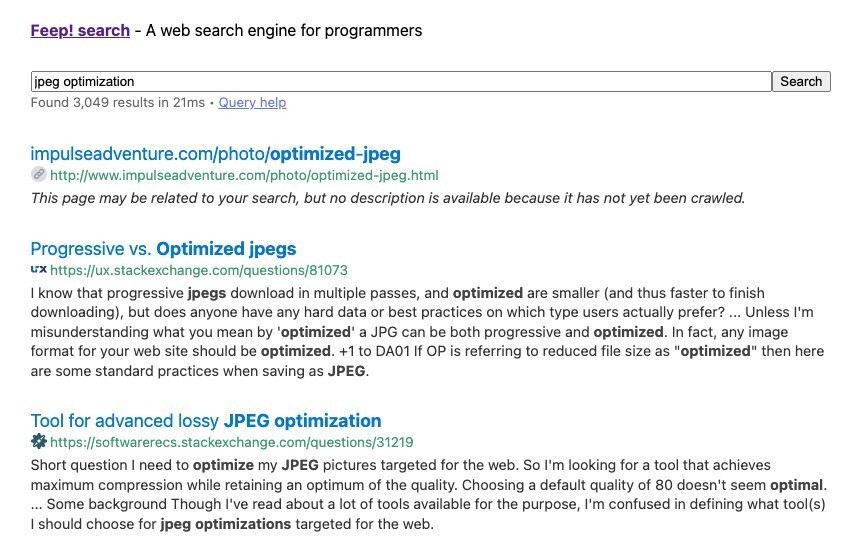The height and width of the screenshot is (560, 860).
Task: Open the Tool for advanced lossy JPEG optimization result
Action: 206,420
